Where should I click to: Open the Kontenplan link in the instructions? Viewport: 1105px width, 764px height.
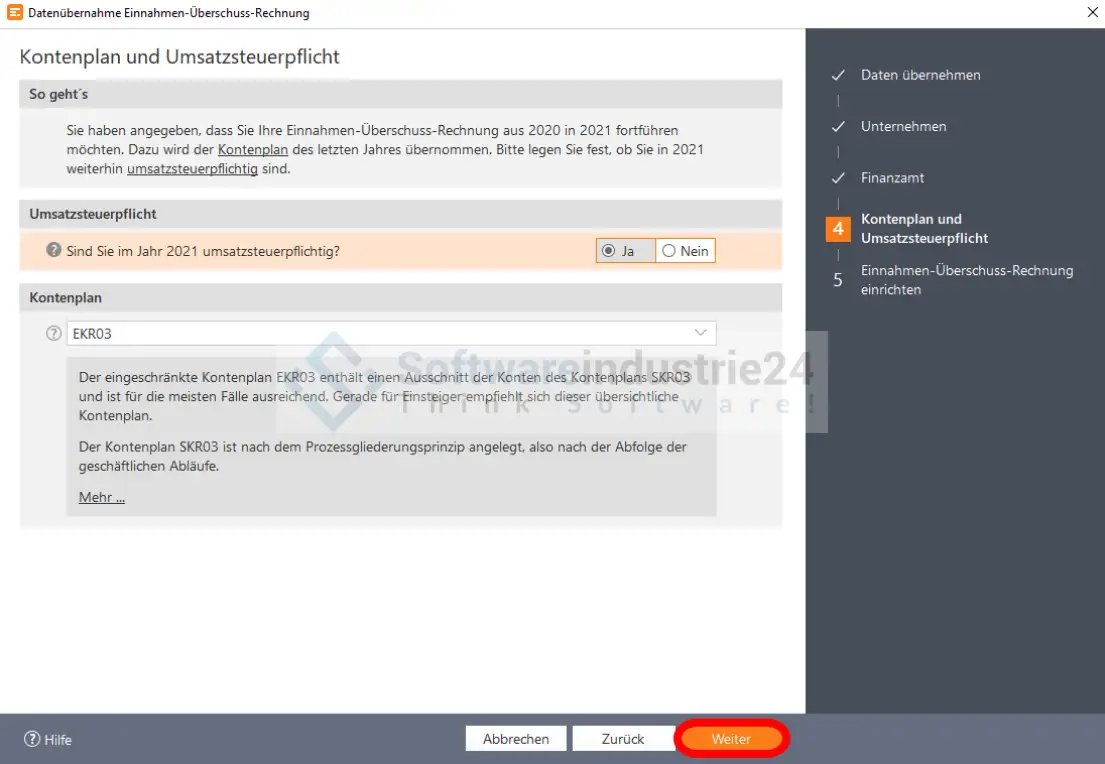tap(253, 150)
